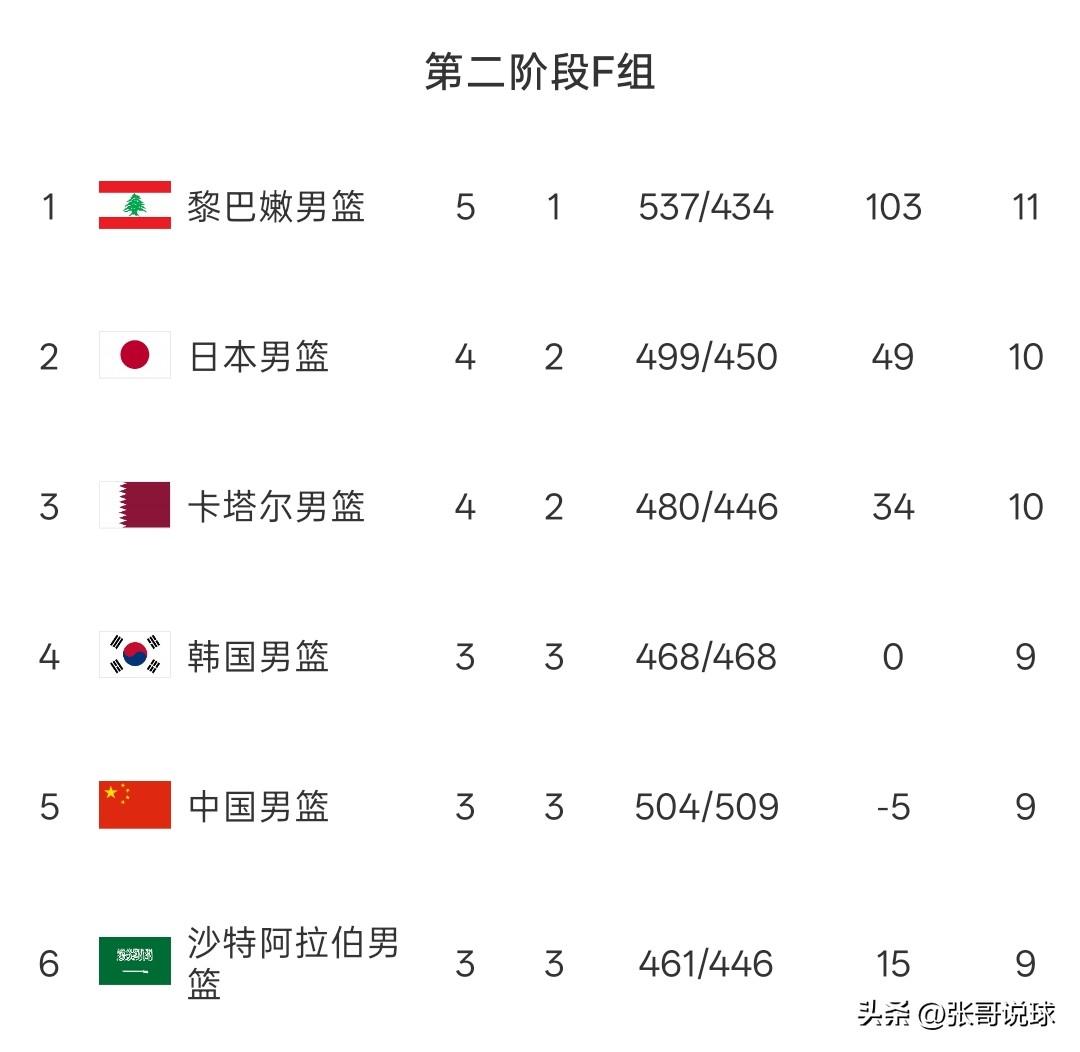Open the 沙特阿拉伯男篮 team name
Screen dimensions: 1080x1052
(293, 963)
